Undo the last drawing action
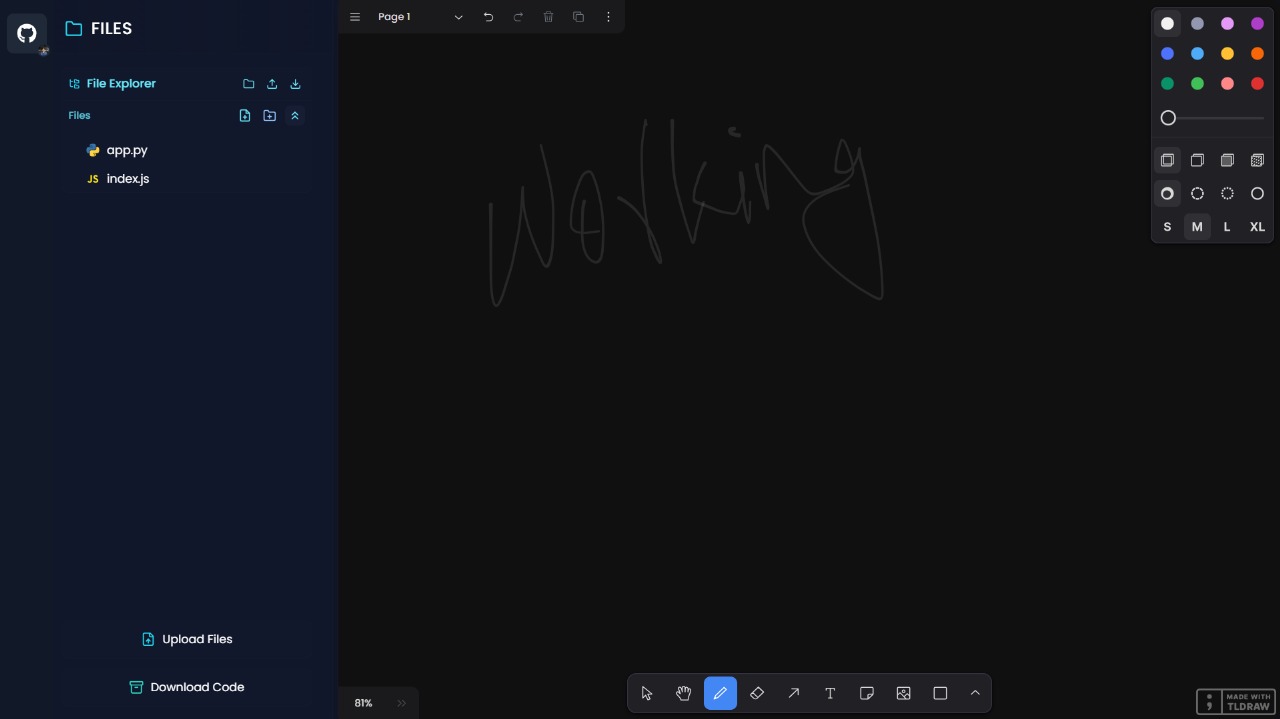The width and height of the screenshot is (1280, 719). (x=488, y=17)
